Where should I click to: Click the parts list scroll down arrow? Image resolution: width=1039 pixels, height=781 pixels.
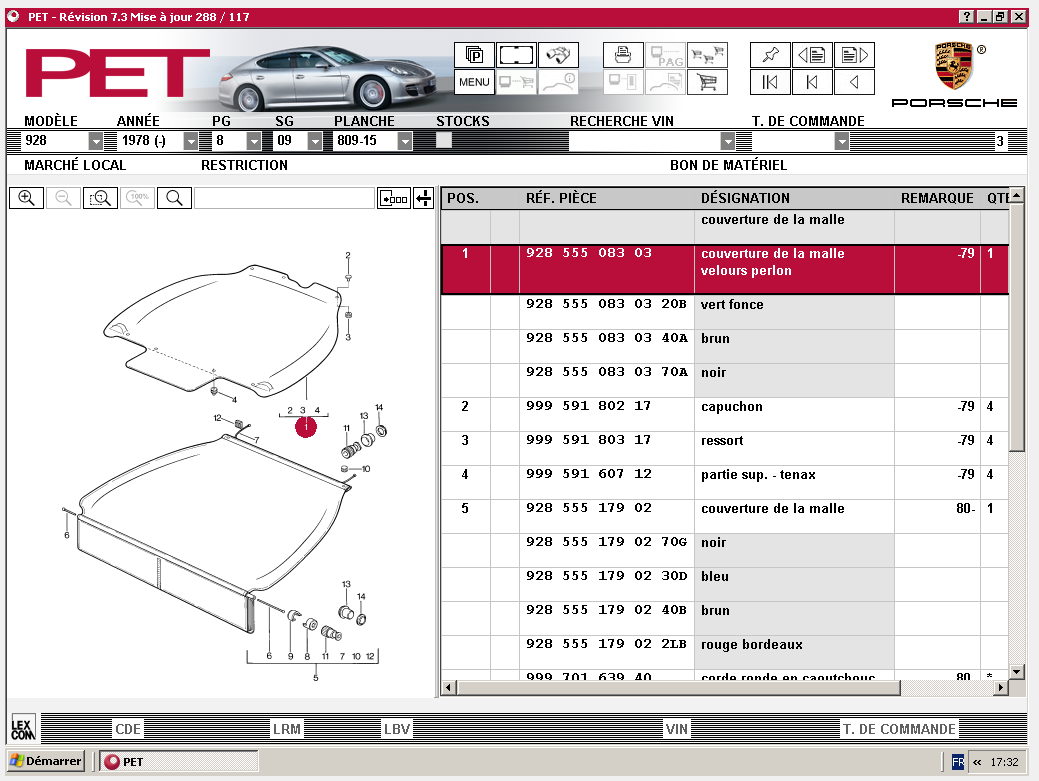[x=1016, y=672]
